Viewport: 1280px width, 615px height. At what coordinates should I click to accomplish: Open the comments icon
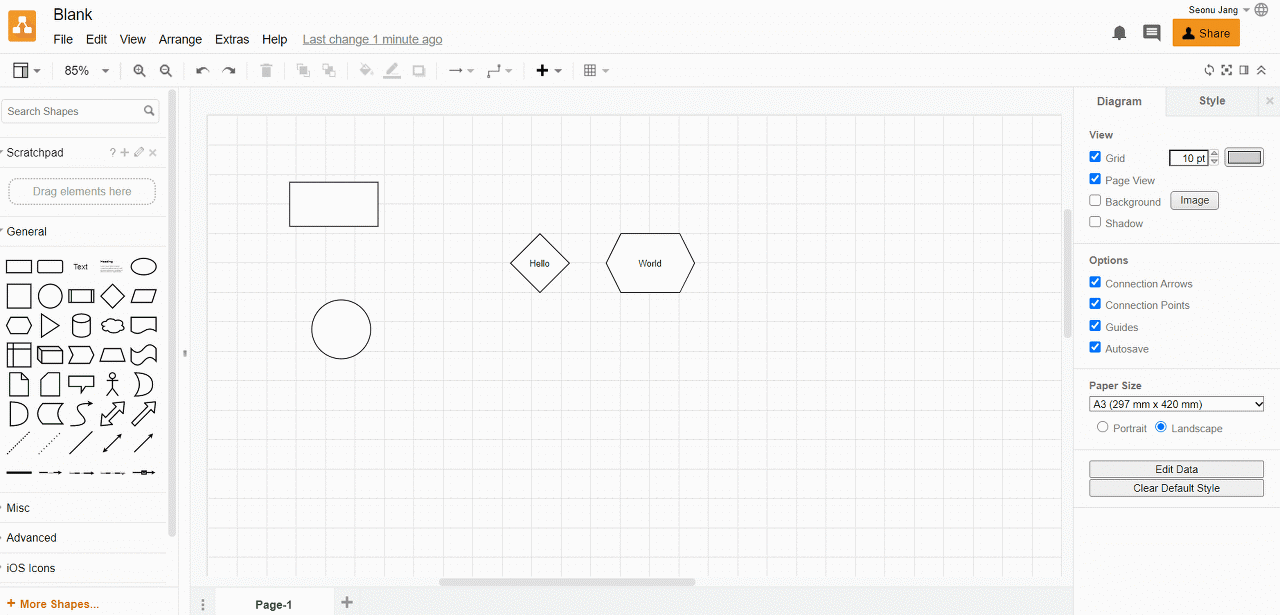1152,33
